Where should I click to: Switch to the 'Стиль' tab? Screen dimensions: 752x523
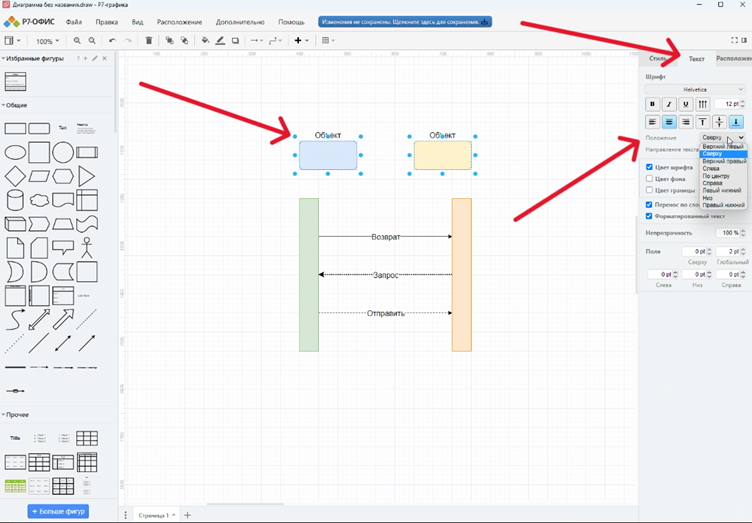click(x=658, y=59)
